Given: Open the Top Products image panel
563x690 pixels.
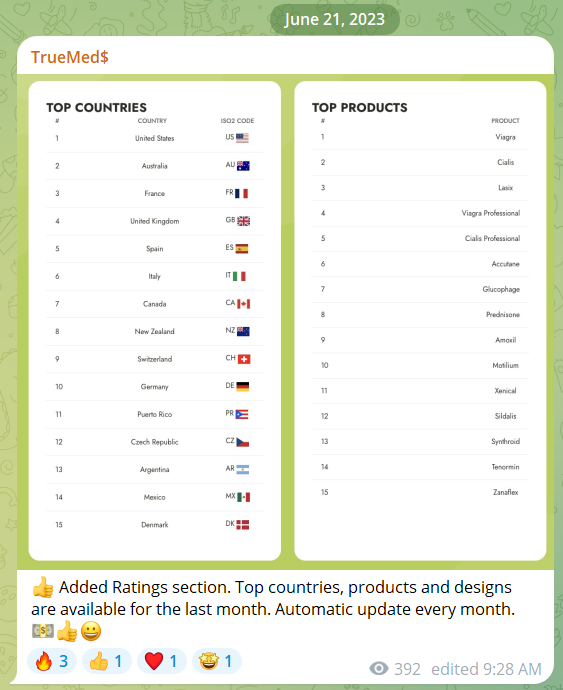Looking at the screenshot, I should click(420, 320).
